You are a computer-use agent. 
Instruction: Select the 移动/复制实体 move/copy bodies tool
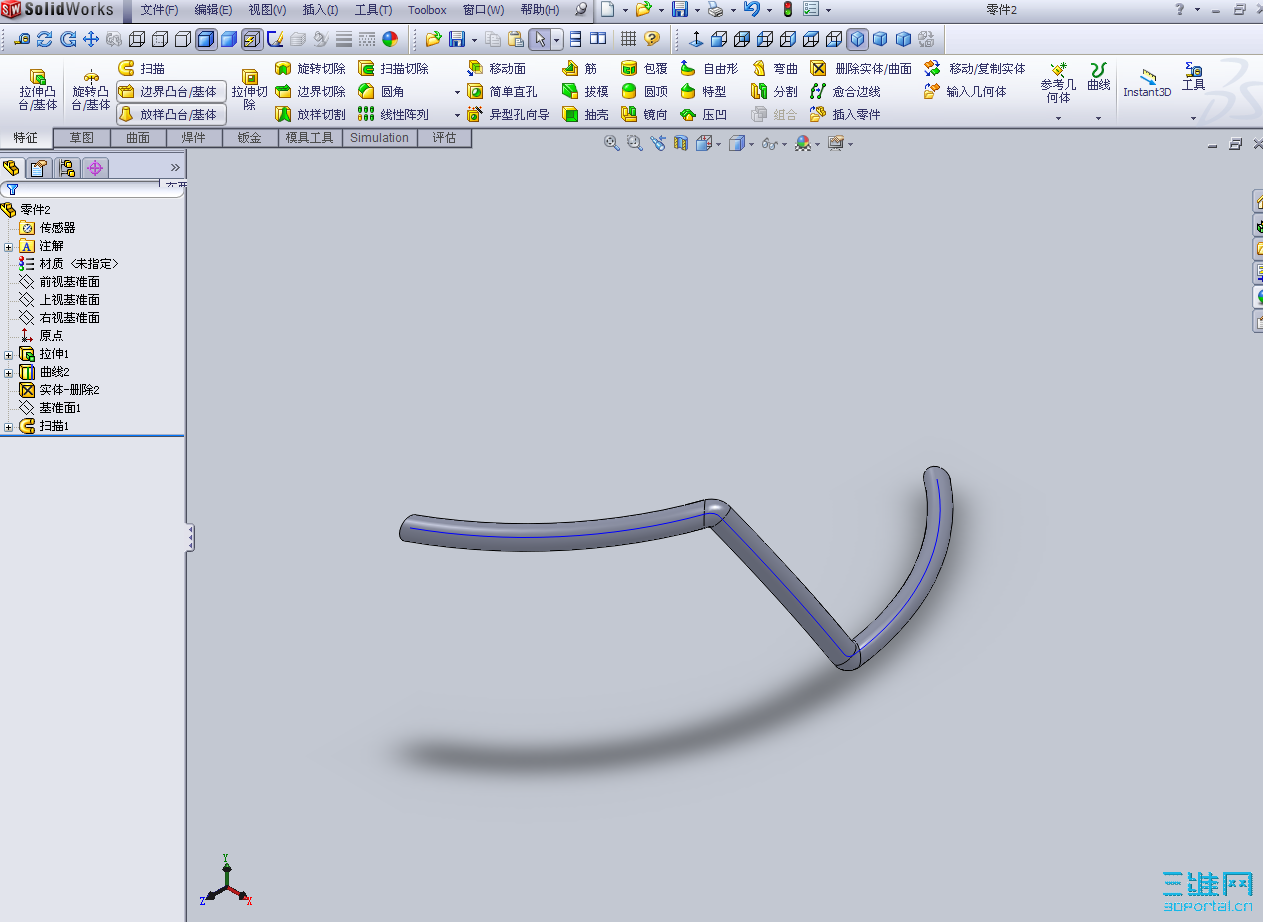(x=975, y=68)
